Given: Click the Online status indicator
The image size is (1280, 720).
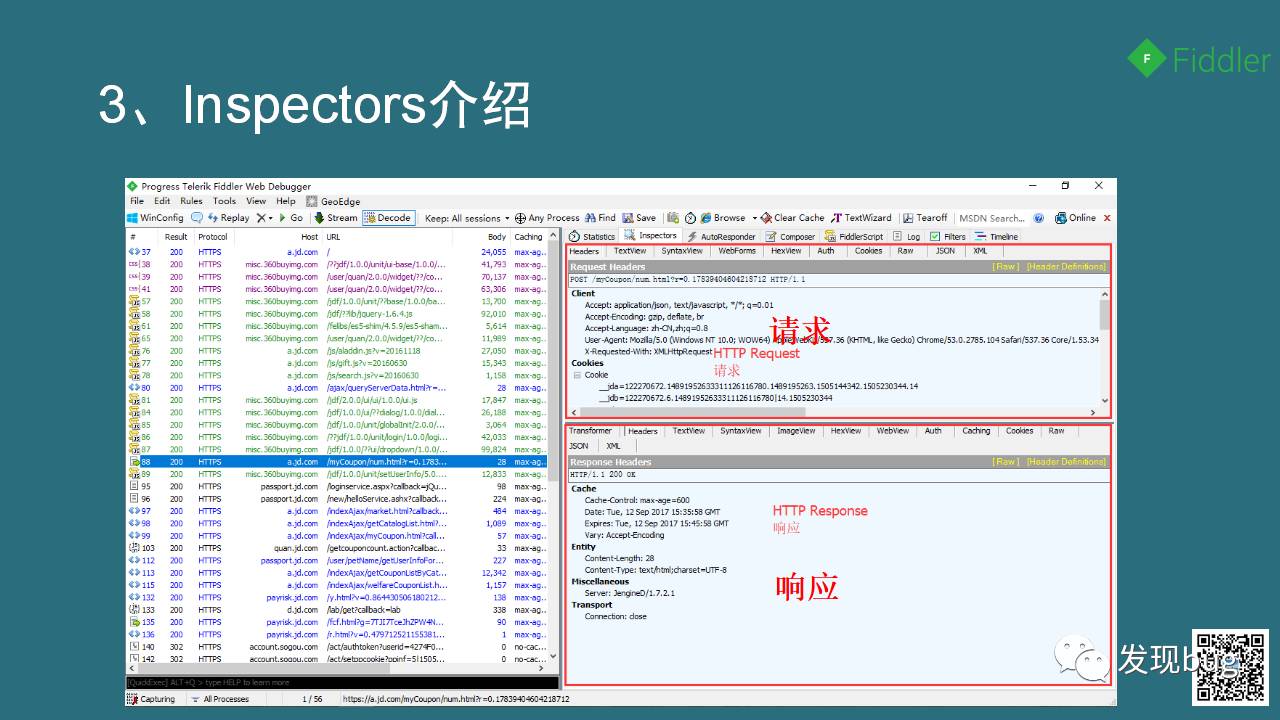Looking at the screenshot, I should coord(1075,218).
